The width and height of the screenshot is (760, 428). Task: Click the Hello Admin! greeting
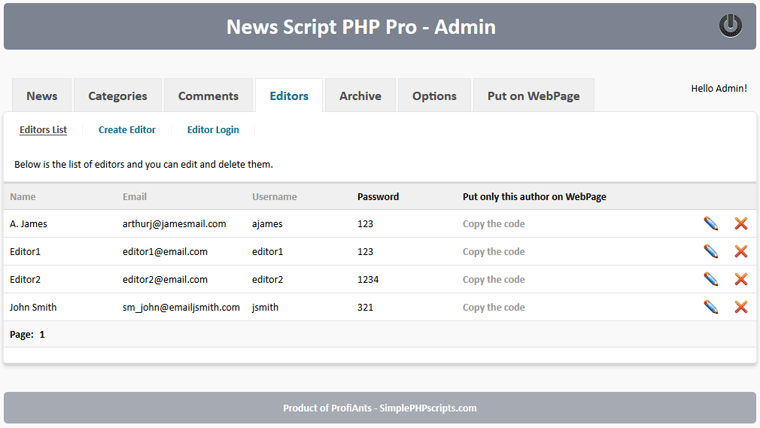tap(719, 88)
